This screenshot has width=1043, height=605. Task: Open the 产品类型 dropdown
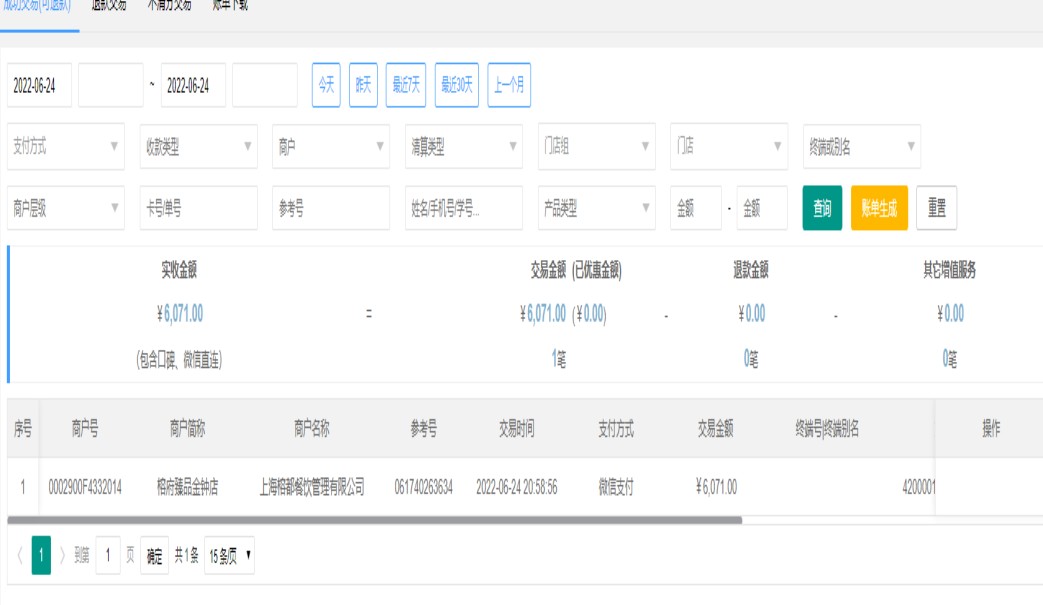coord(596,208)
